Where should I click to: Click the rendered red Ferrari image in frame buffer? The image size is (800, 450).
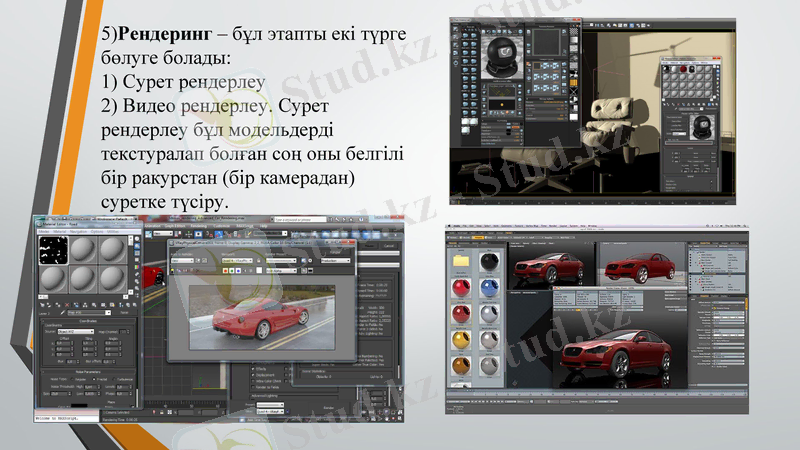pos(262,317)
